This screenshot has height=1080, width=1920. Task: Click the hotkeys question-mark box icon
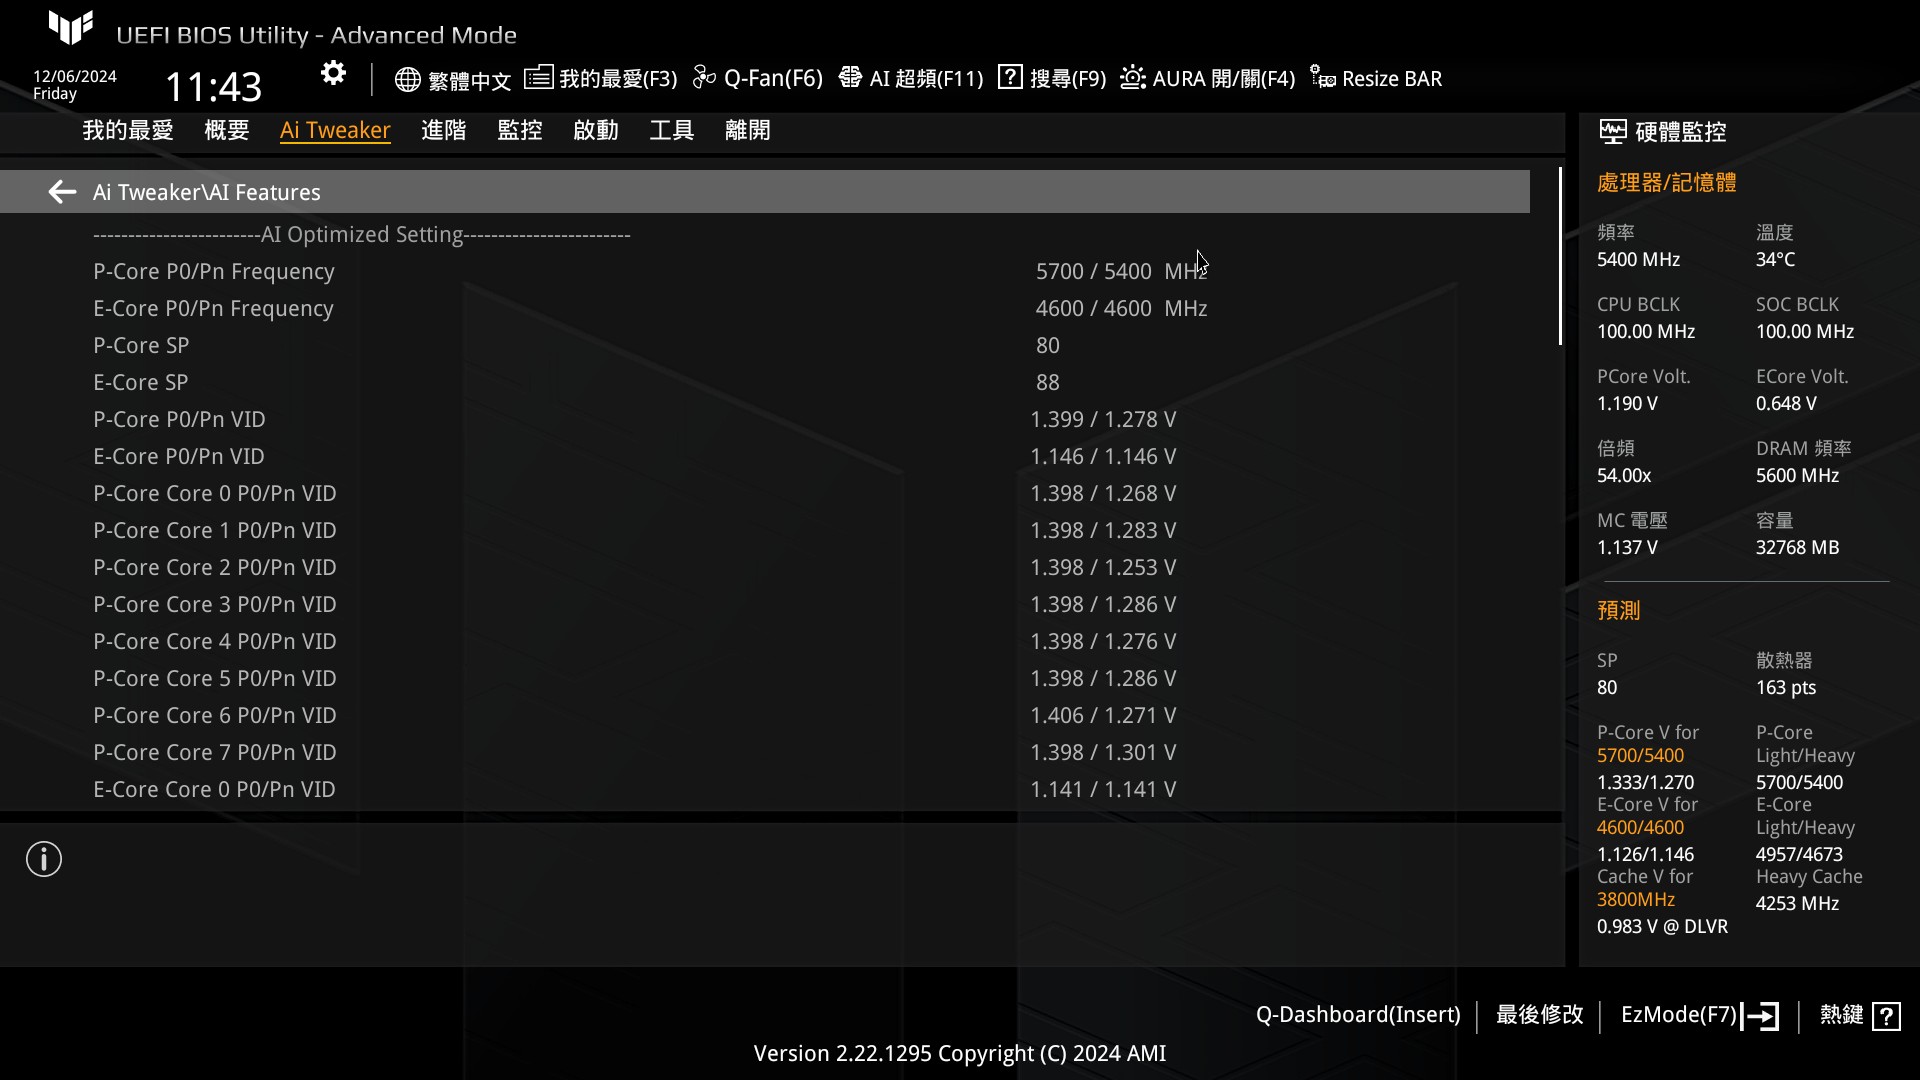tap(1886, 1016)
